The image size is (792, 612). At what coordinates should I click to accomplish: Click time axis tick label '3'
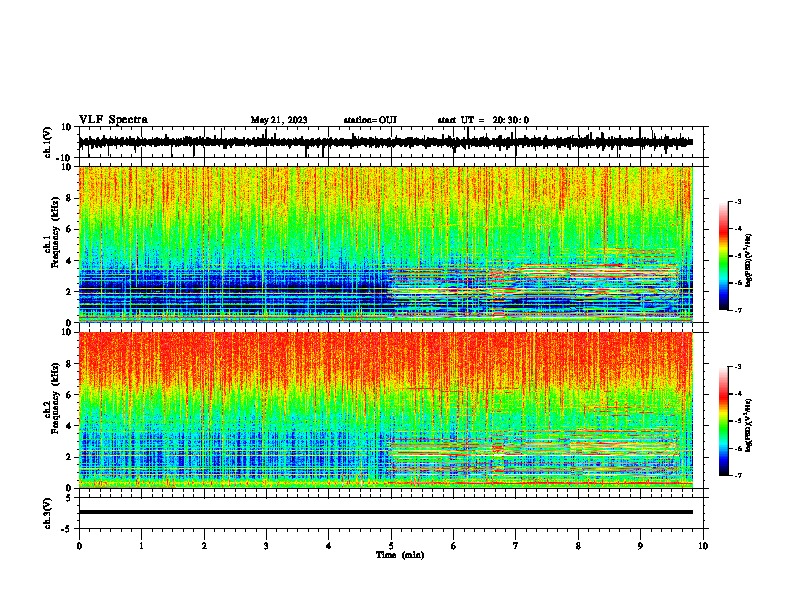266,546
